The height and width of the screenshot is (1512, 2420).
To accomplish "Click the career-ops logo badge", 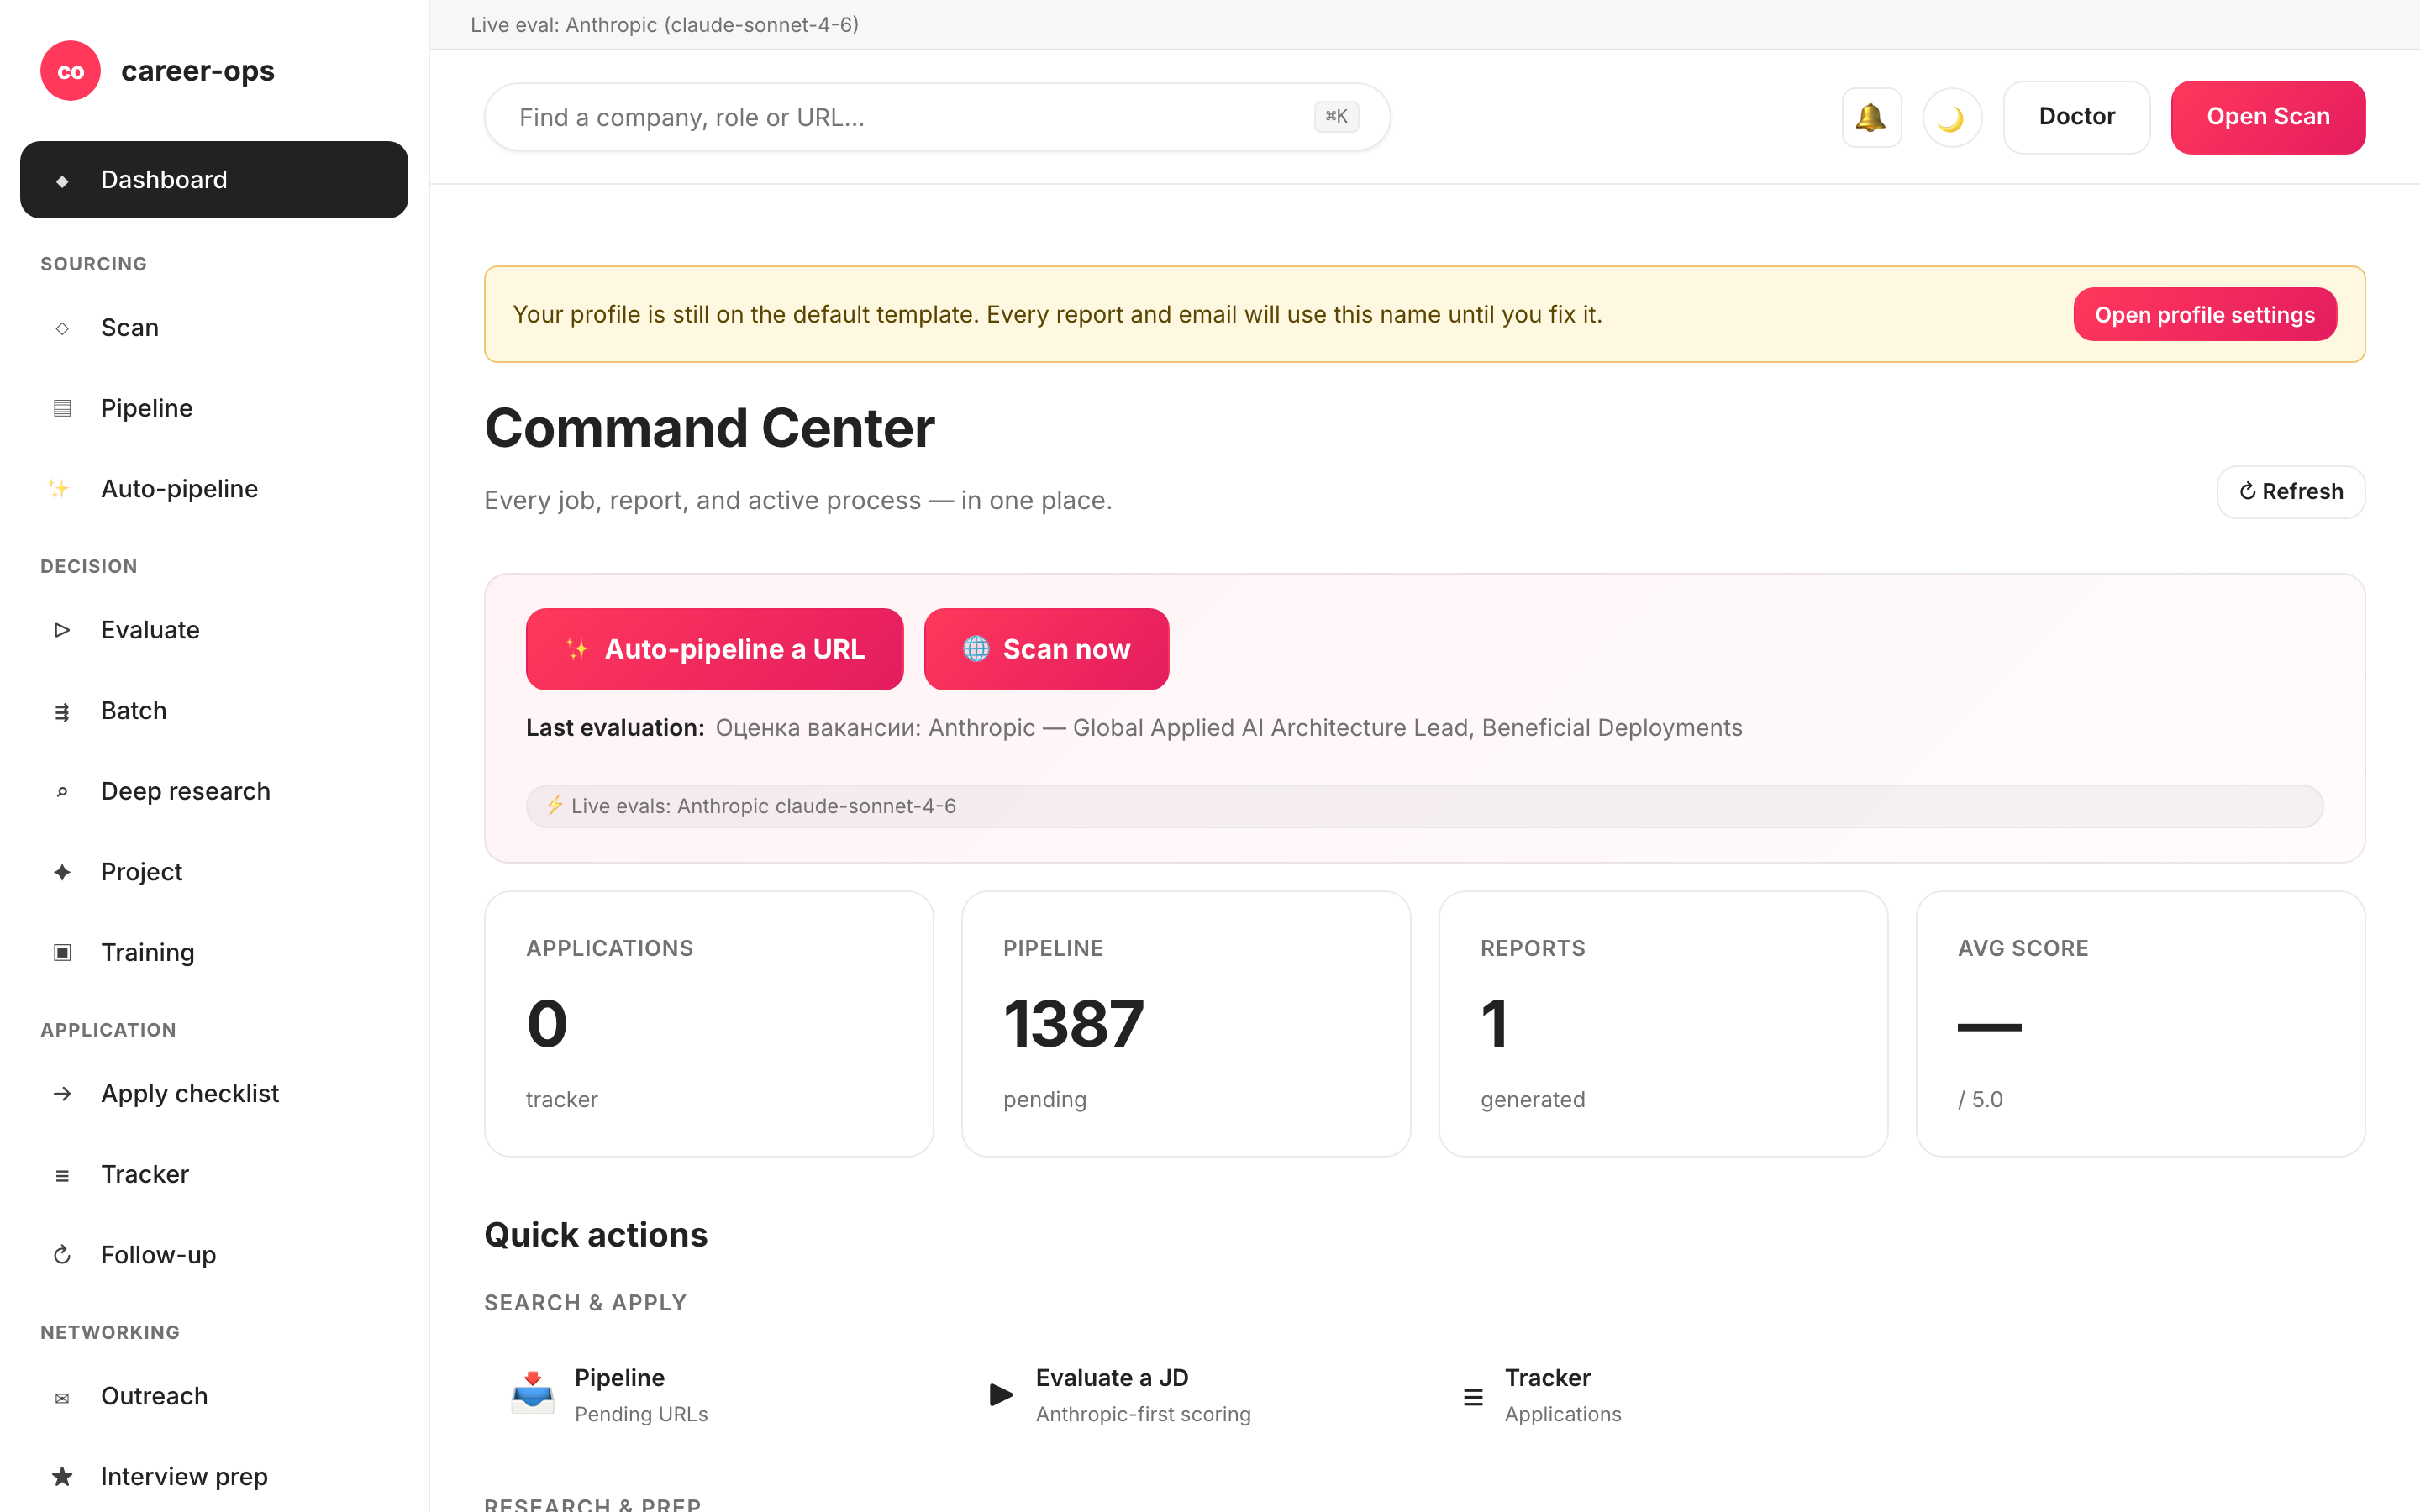I will (x=70, y=71).
